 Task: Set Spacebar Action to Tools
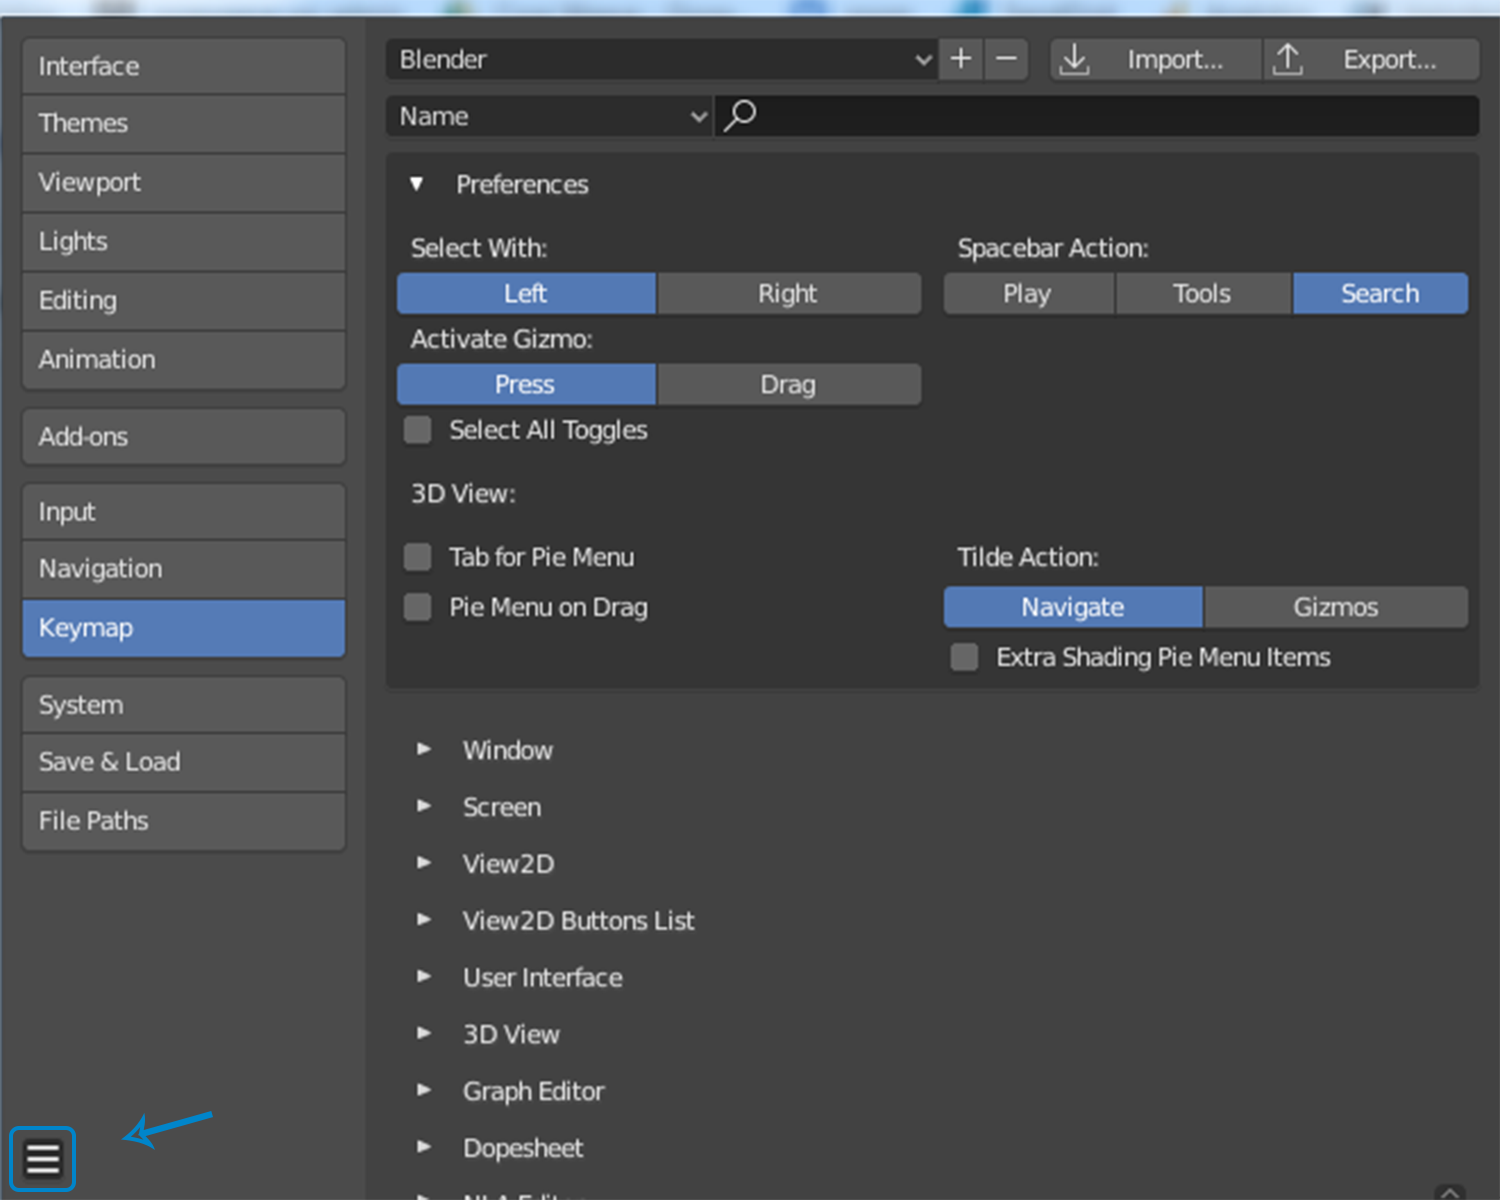click(1202, 293)
